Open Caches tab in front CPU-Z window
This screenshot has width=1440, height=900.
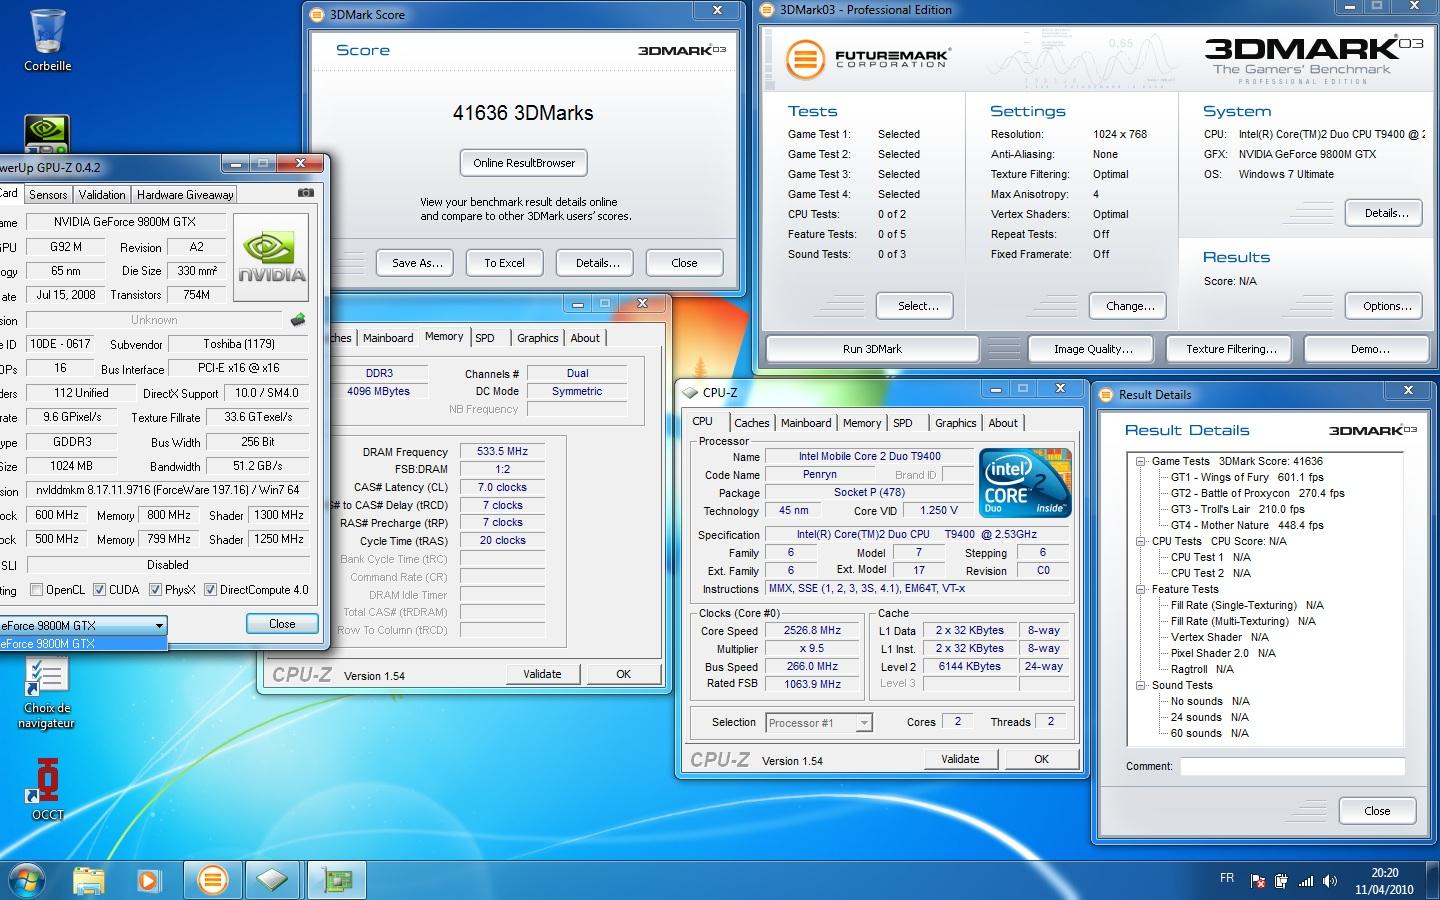click(x=752, y=423)
